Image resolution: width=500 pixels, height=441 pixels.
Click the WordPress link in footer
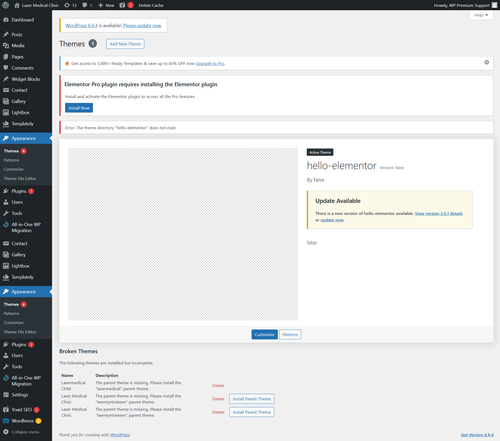tap(120, 435)
